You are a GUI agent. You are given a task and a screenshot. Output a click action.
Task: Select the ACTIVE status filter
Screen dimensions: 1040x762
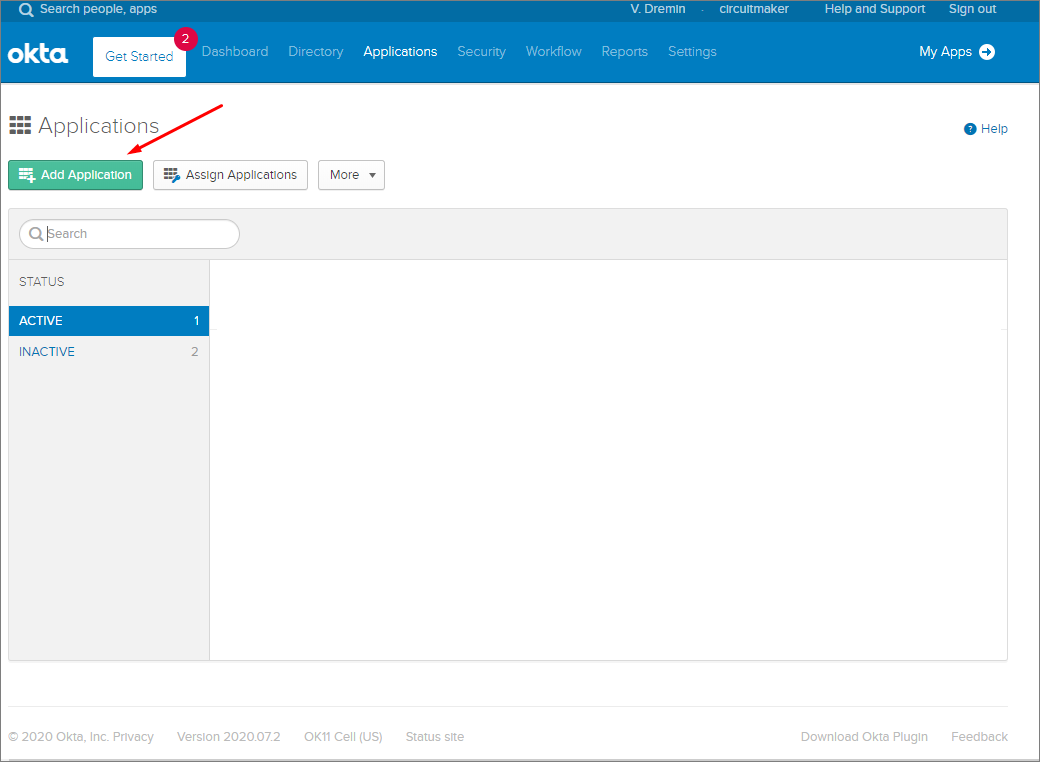coord(108,321)
